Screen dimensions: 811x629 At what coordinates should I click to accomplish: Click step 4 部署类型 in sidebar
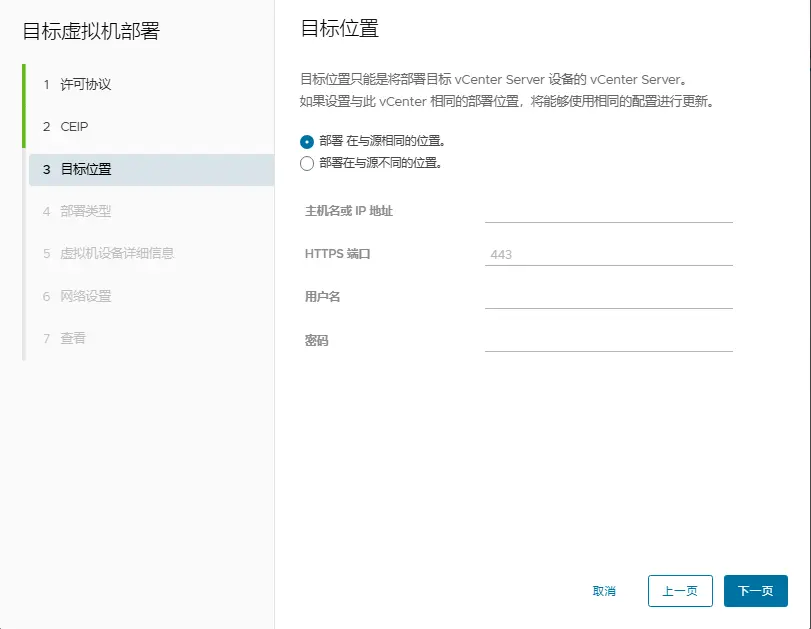[x=85, y=212]
